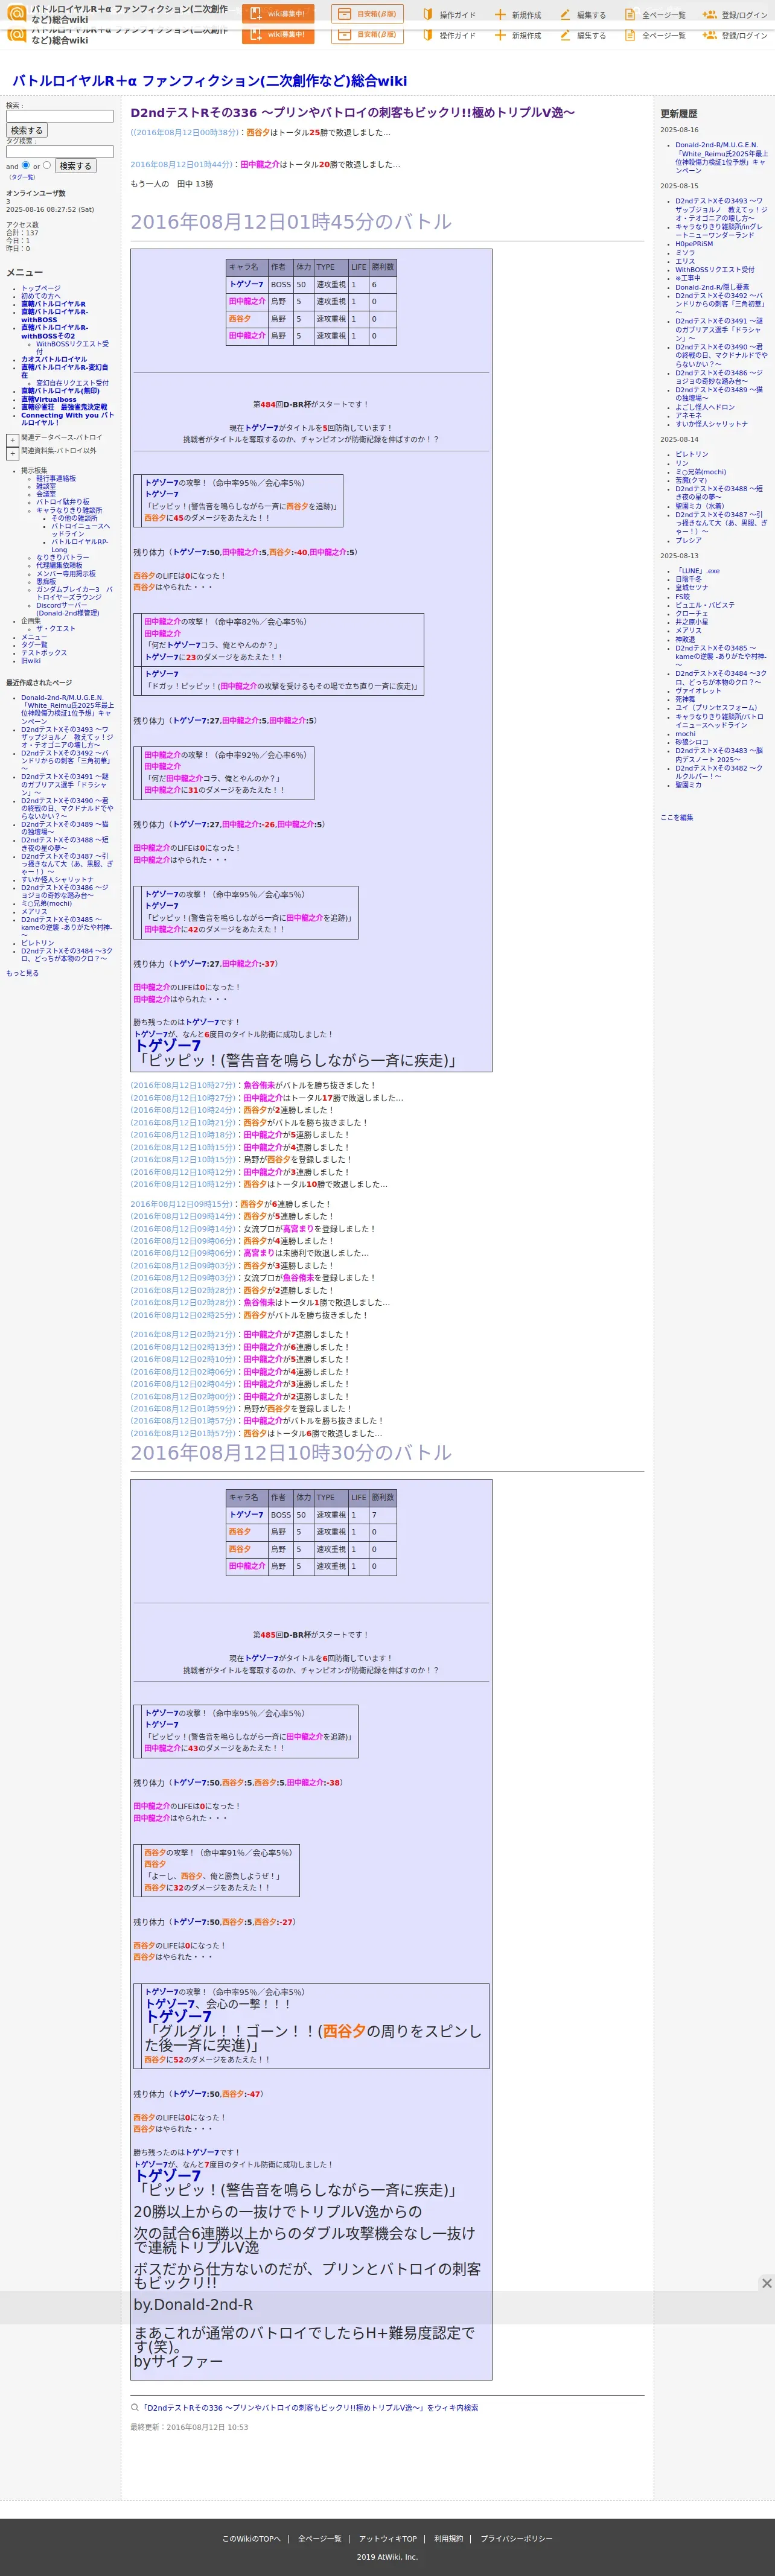Open Donald-2nd-R/隠し要素 in the update history
This screenshot has height=2576, width=775.
[712, 287]
